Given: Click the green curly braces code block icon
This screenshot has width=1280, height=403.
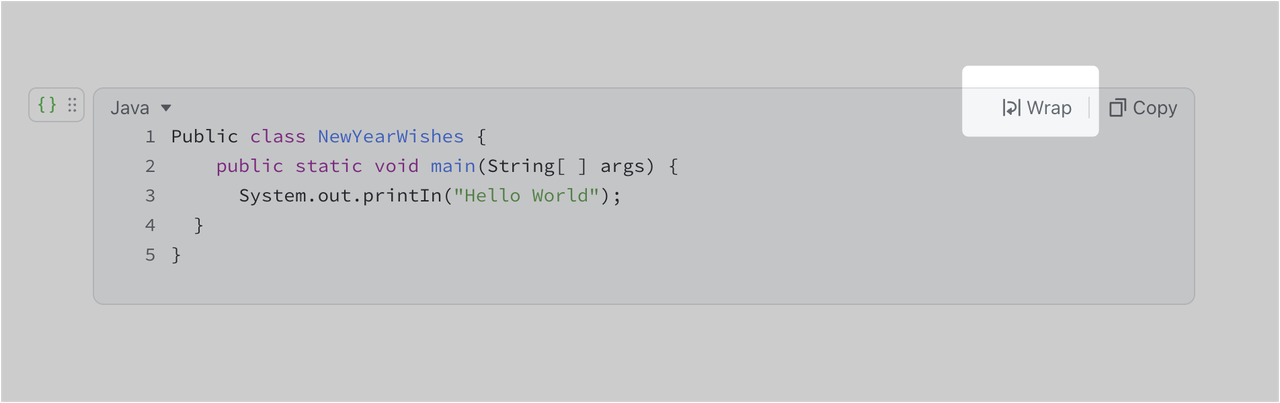Looking at the screenshot, I should pyautogui.click(x=46, y=104).
